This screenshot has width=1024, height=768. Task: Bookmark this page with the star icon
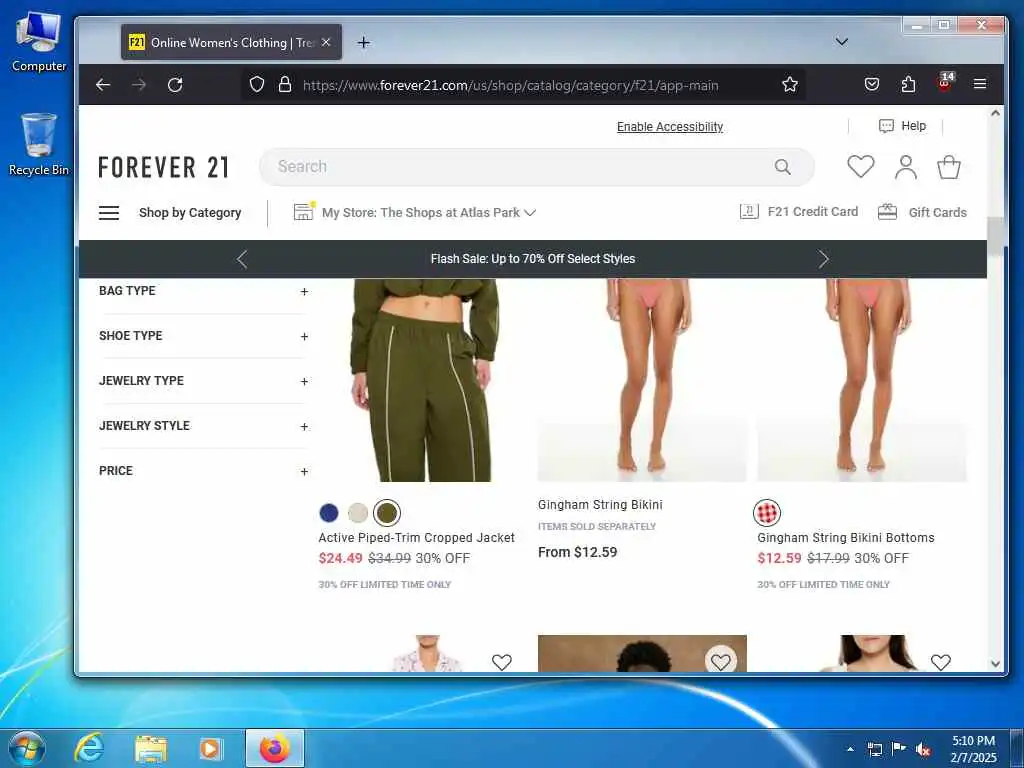tap(790, 84)
